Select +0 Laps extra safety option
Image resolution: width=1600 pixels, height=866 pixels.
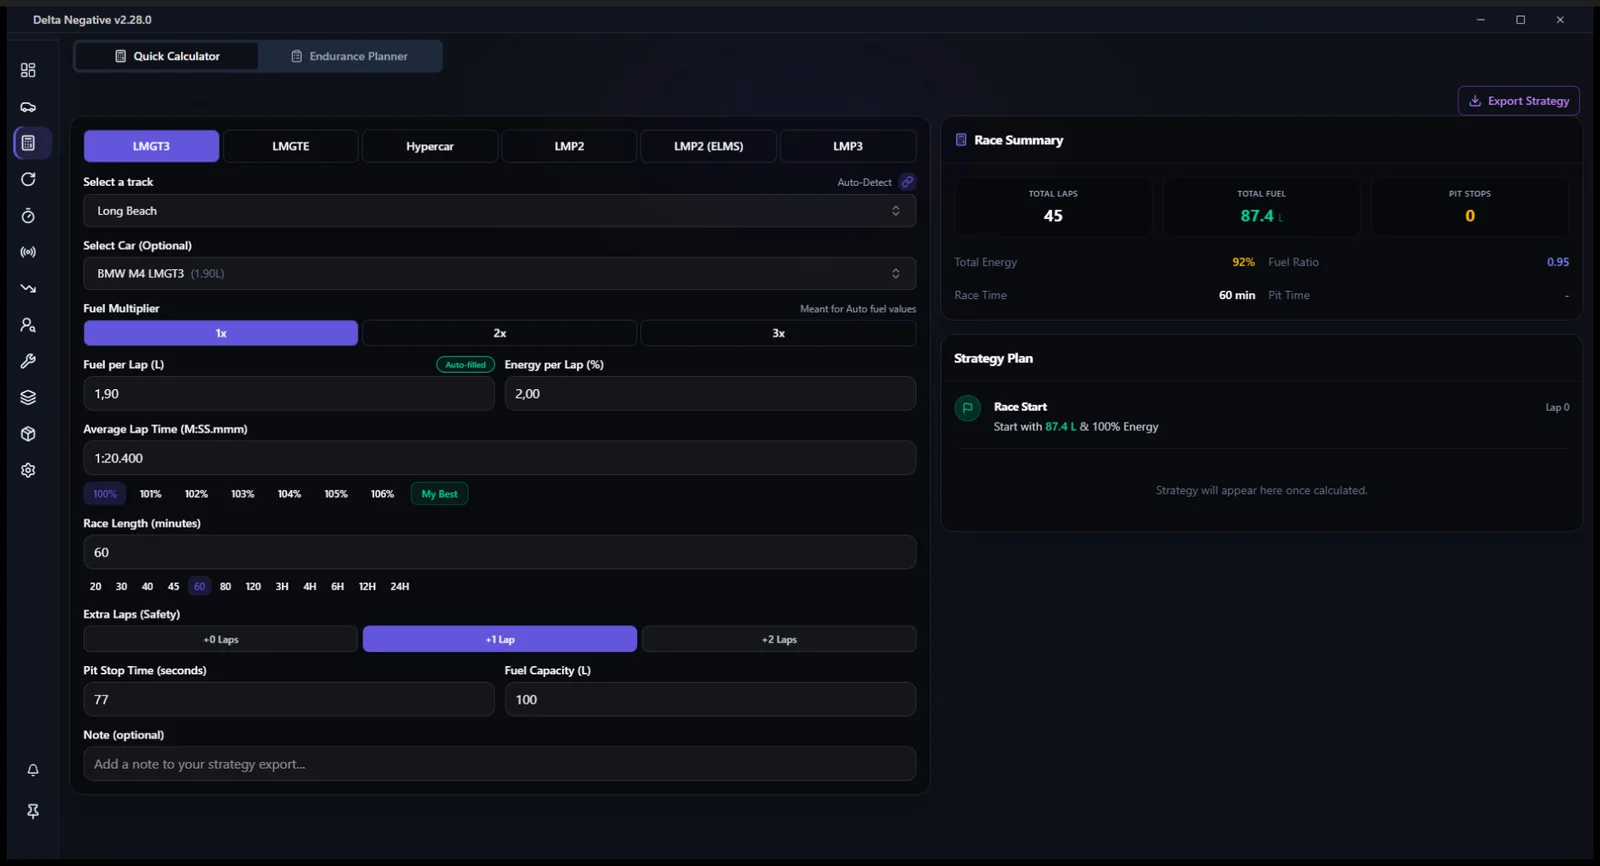[221, 639]
